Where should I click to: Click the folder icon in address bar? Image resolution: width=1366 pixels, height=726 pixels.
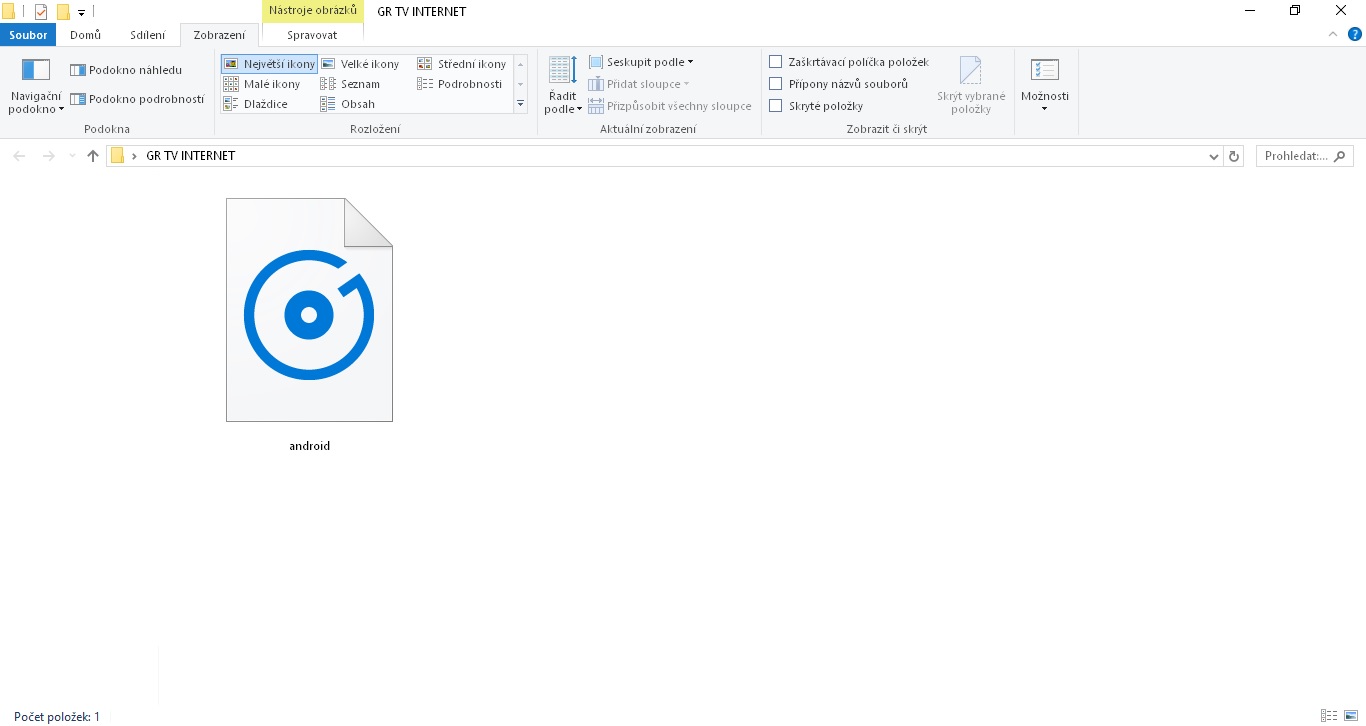point(118,156)
